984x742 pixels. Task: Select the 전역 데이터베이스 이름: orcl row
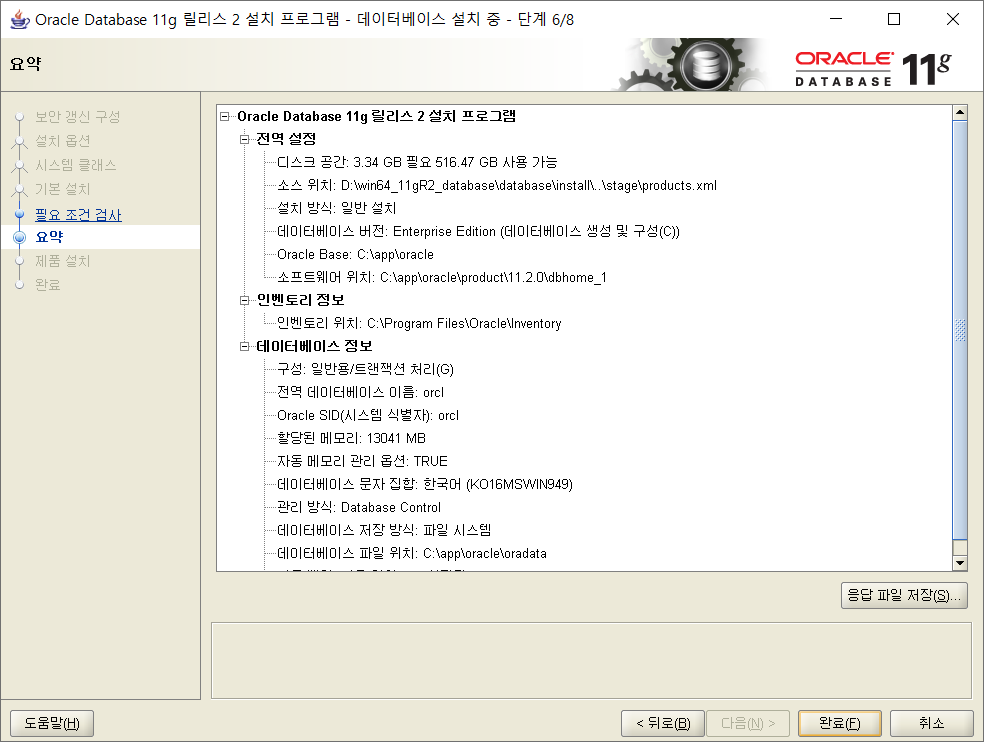tap(360, 392)
